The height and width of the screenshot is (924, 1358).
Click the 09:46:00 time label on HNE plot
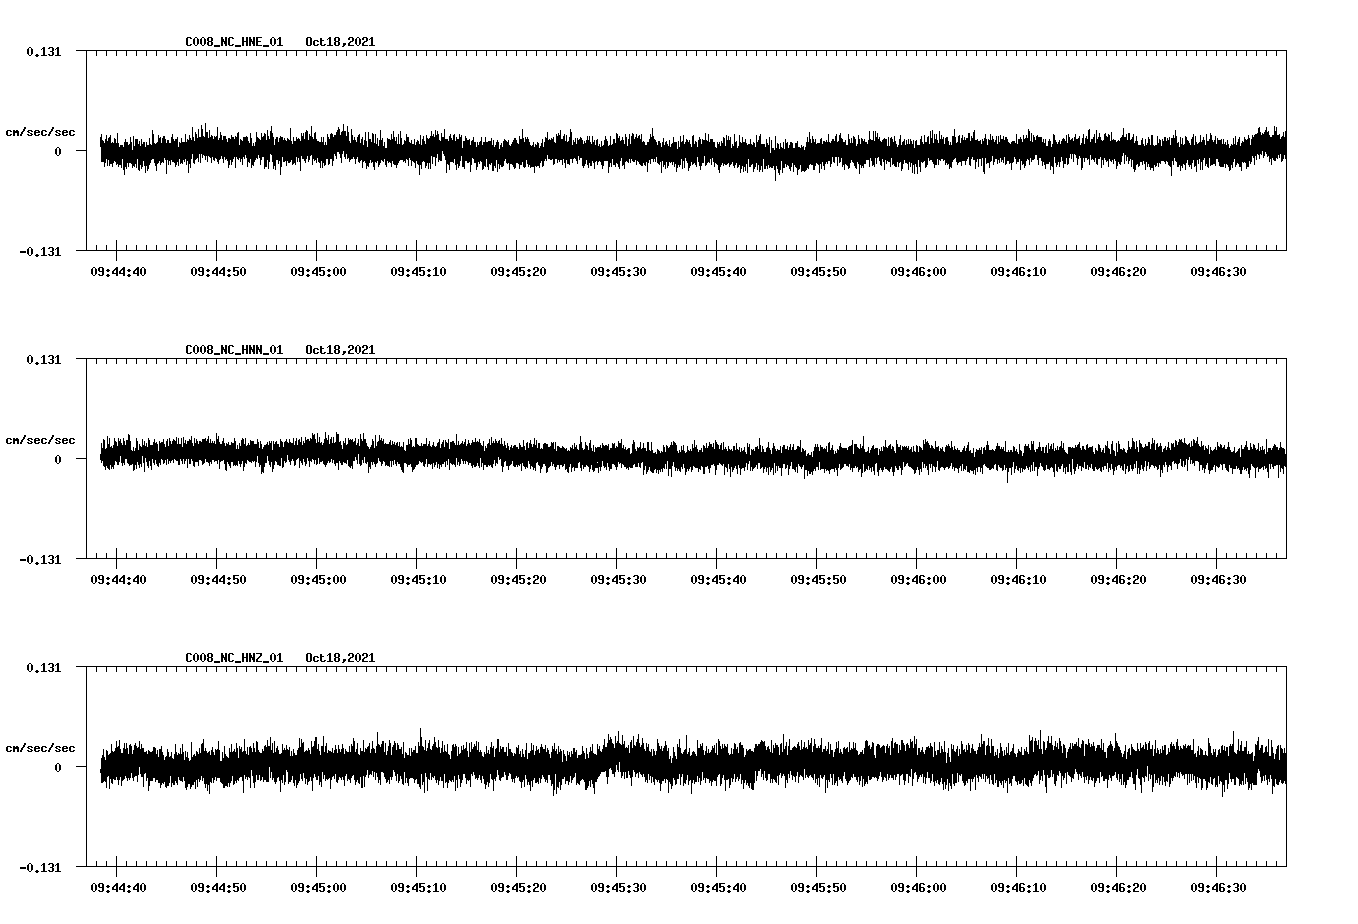point(918,272)
